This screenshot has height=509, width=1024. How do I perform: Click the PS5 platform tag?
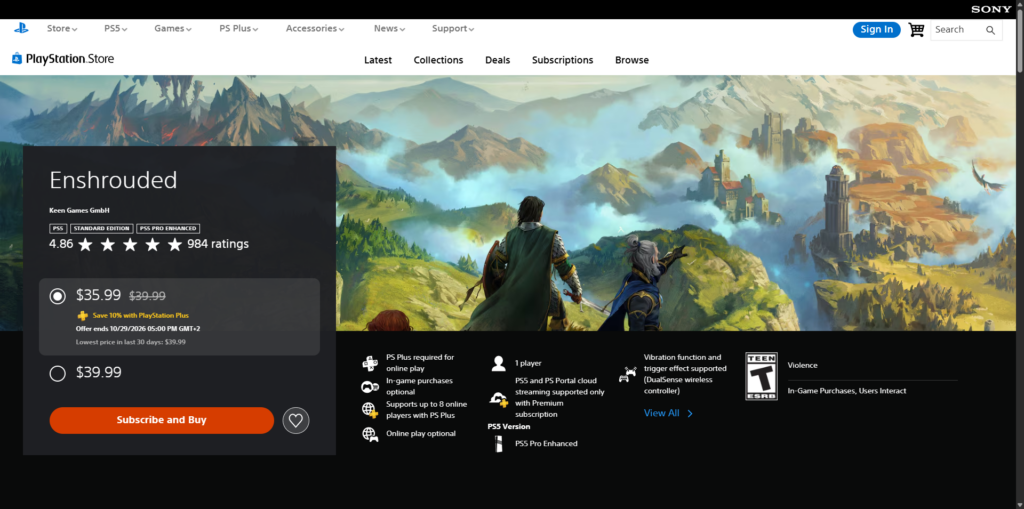[58, 229]
